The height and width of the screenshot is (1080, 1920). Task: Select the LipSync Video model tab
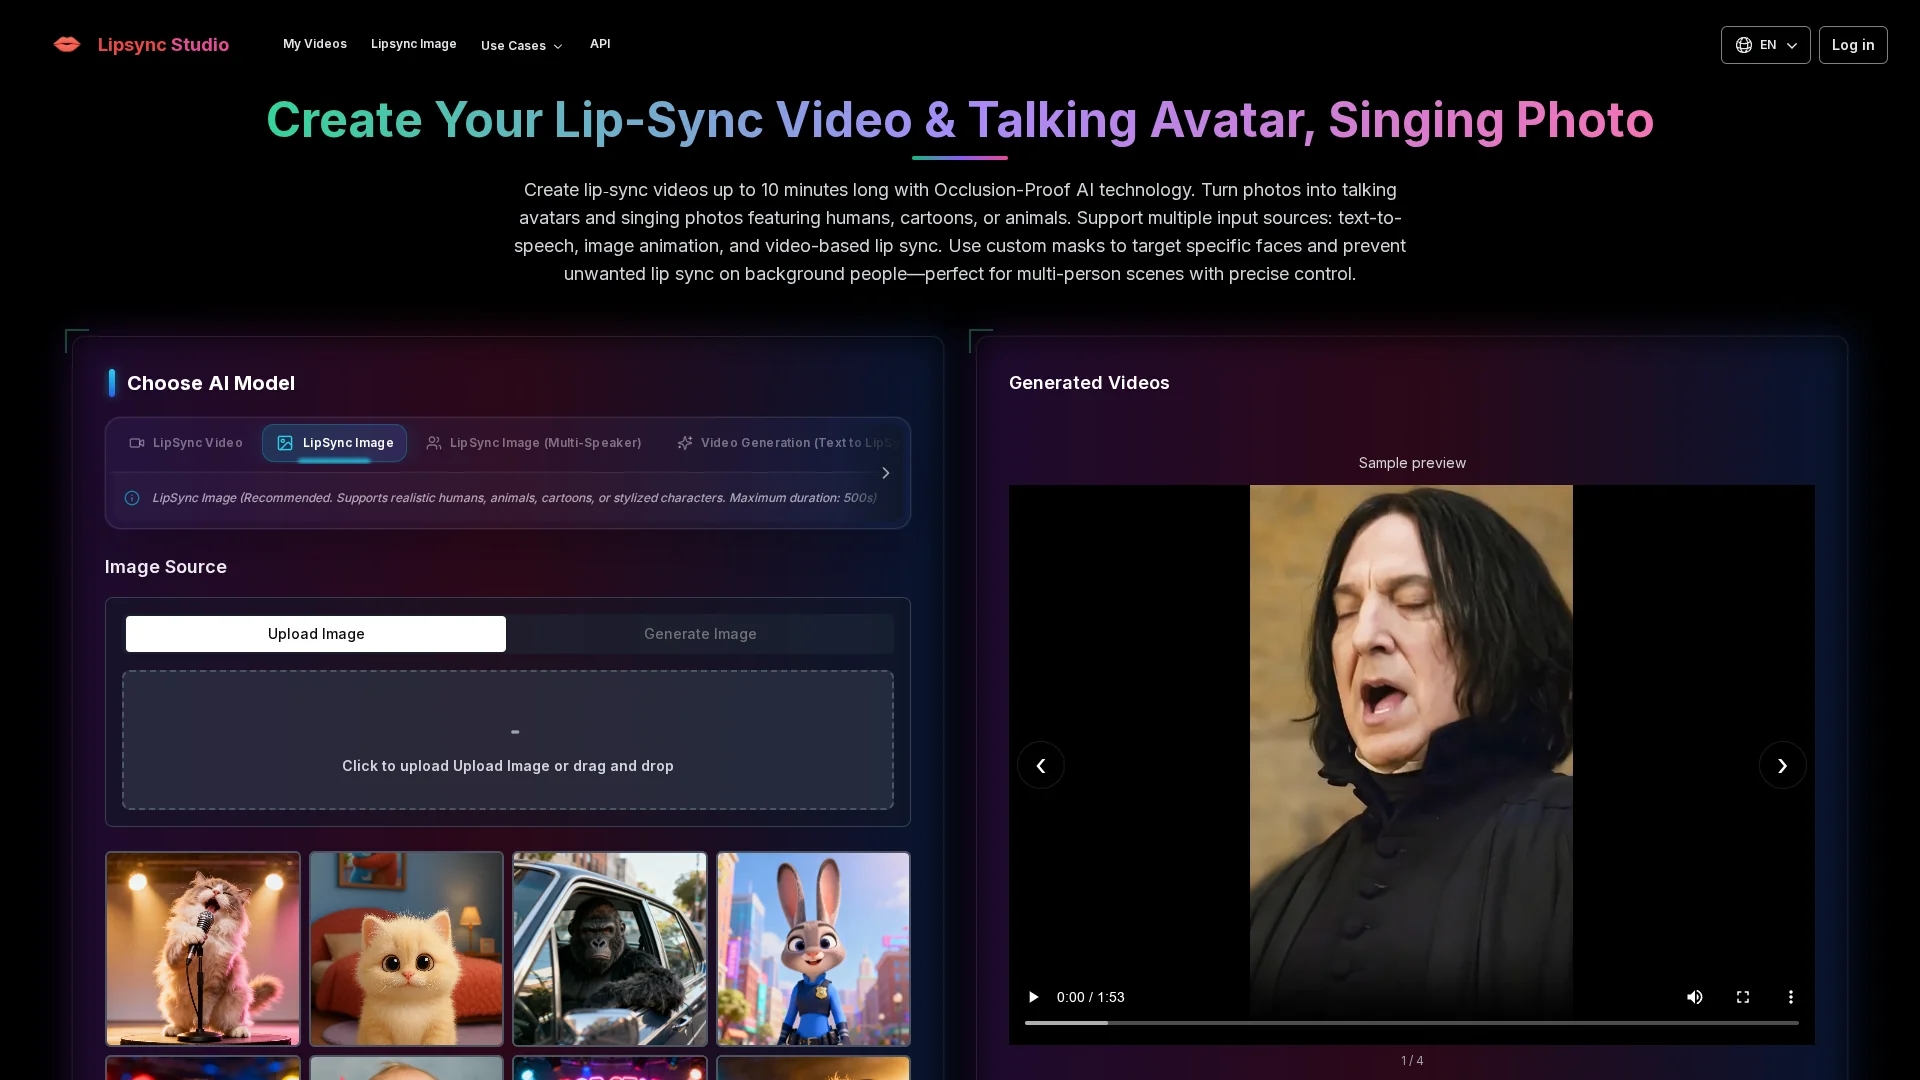(x=186, y=443)
